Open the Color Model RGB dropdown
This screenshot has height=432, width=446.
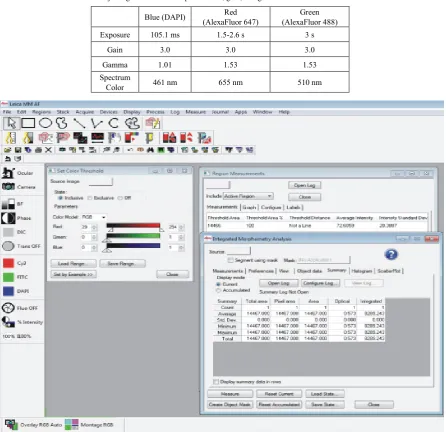[x=94, y=217]
